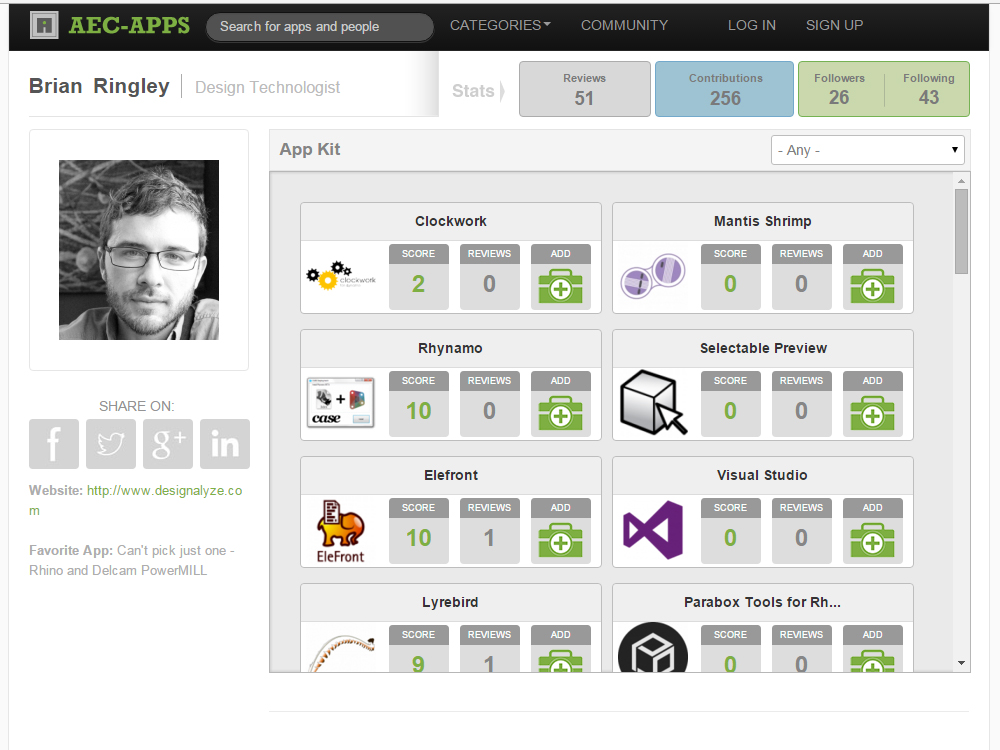View the 26 Followers
Screen dimensions: 1000x750
(x=839, y=89)
